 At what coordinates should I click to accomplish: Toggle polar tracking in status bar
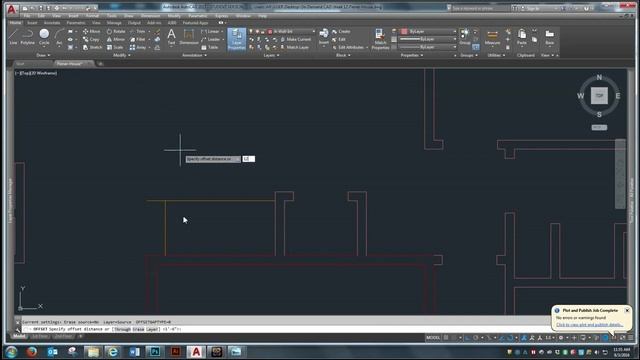coord(476,338)
